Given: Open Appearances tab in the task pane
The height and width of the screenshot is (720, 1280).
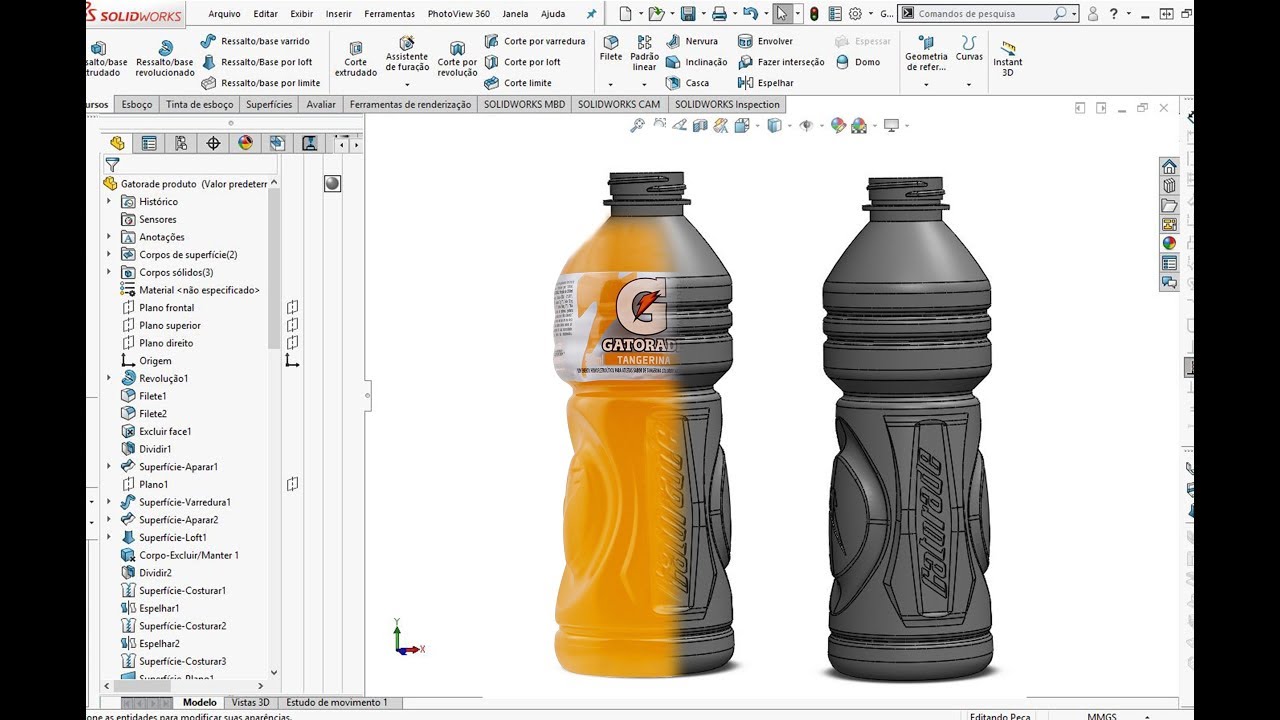Looking at the screenshot, I should coord(1168,243).
